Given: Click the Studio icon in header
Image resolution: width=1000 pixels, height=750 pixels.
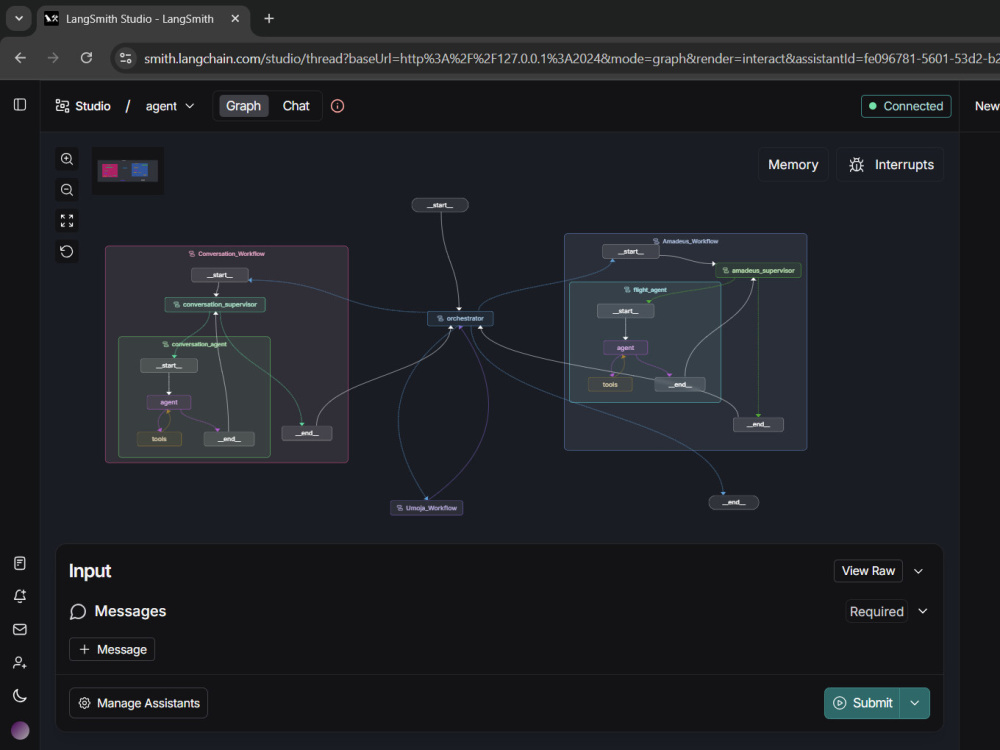Looking at the screenshot, I should (62, 106).
